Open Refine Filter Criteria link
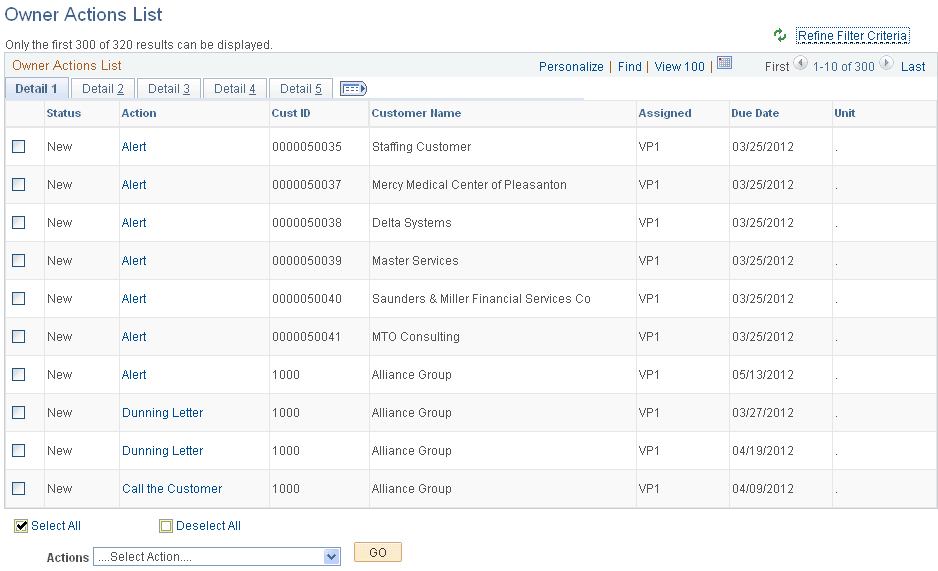This screenshot has height=571, width=938. (x=852, y=36)
